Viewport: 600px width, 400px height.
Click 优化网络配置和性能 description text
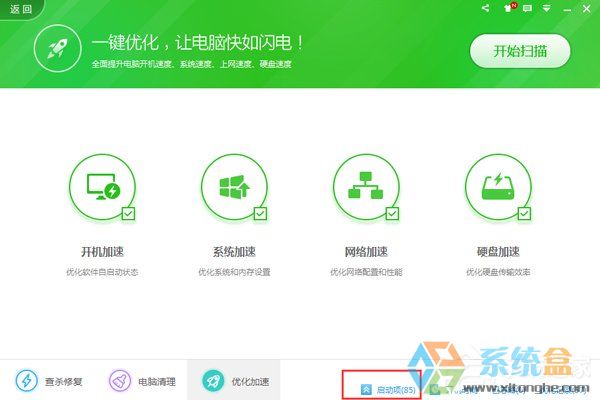[366, 272]
